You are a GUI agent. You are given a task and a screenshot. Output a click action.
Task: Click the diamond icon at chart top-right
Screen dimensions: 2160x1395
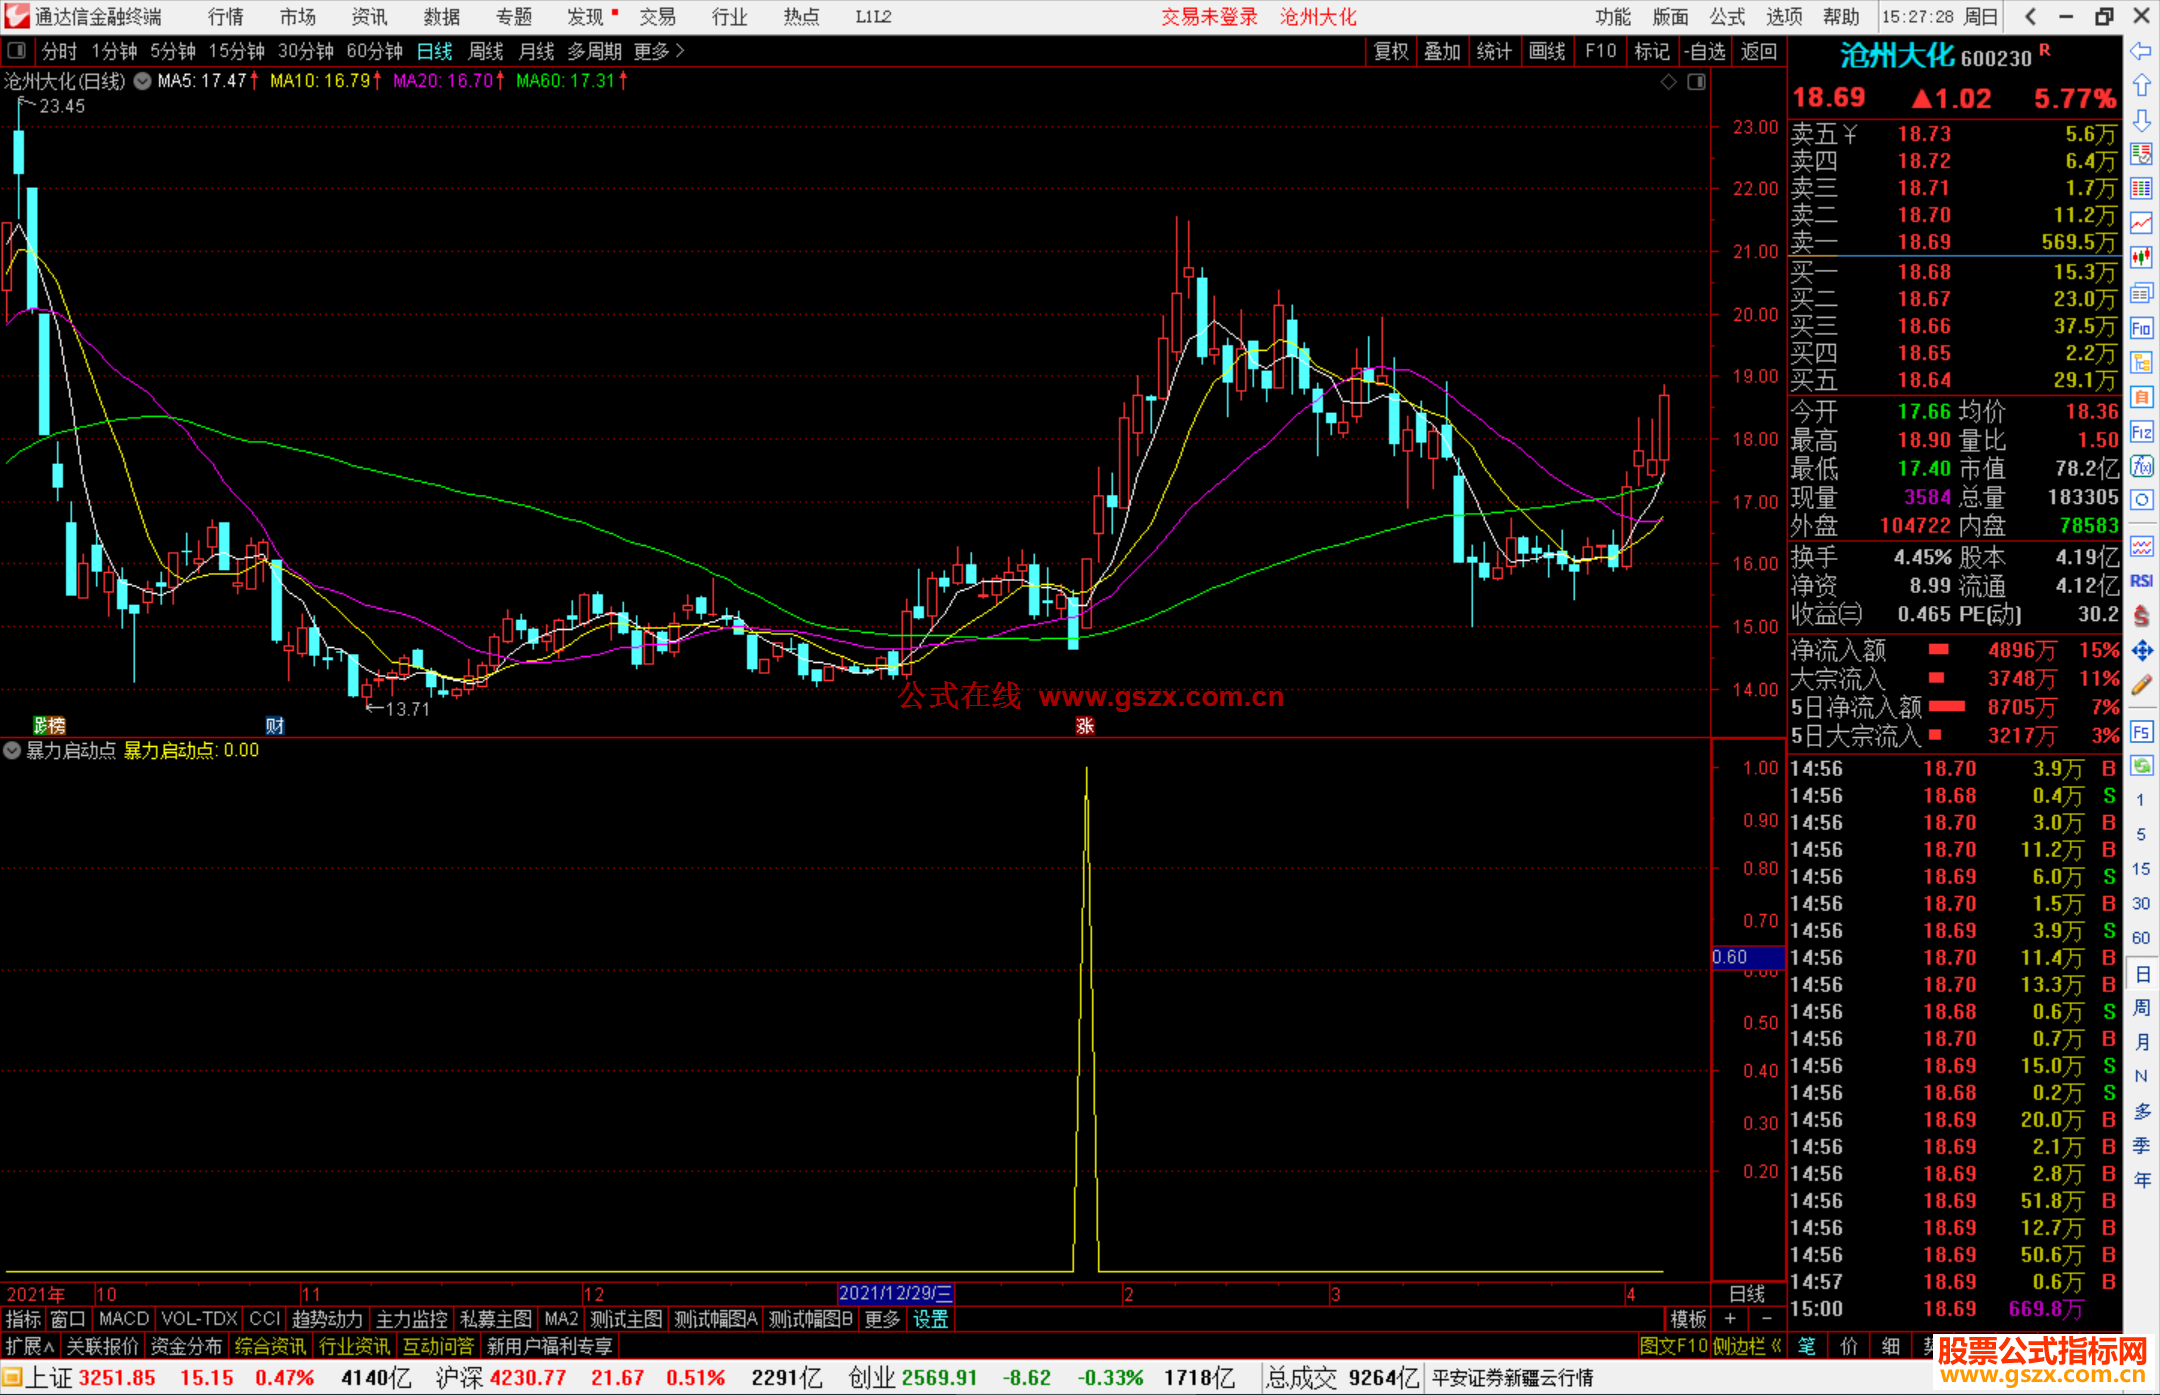1669,82
